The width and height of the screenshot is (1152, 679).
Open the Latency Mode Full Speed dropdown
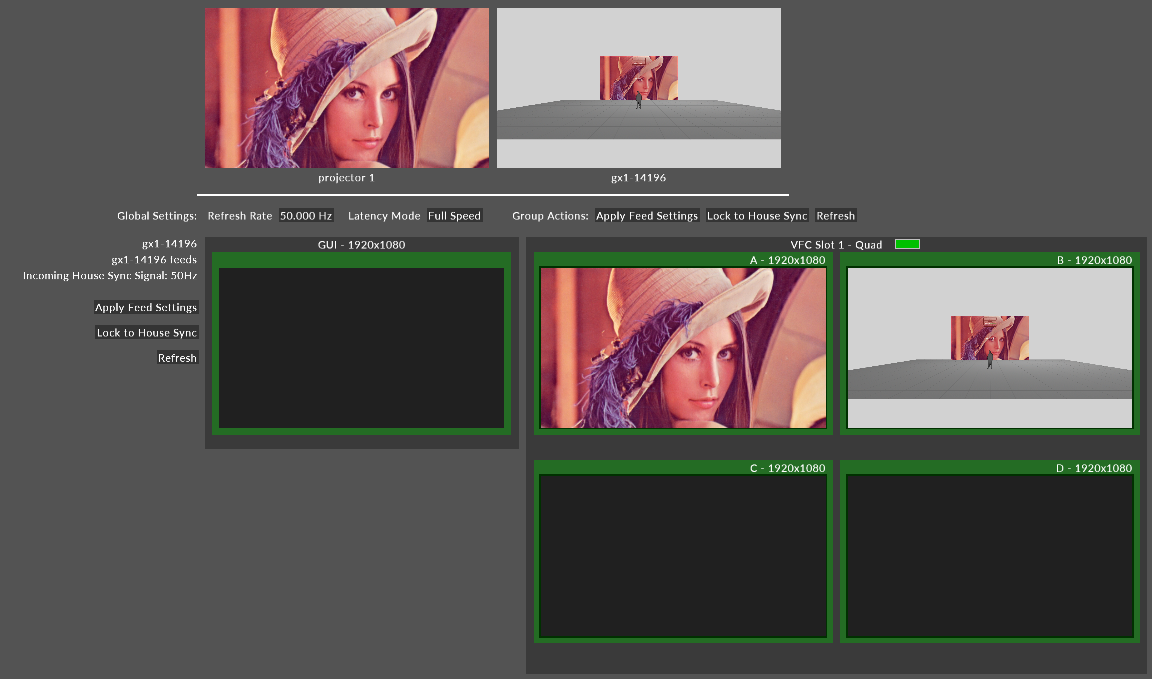(454, 215)
